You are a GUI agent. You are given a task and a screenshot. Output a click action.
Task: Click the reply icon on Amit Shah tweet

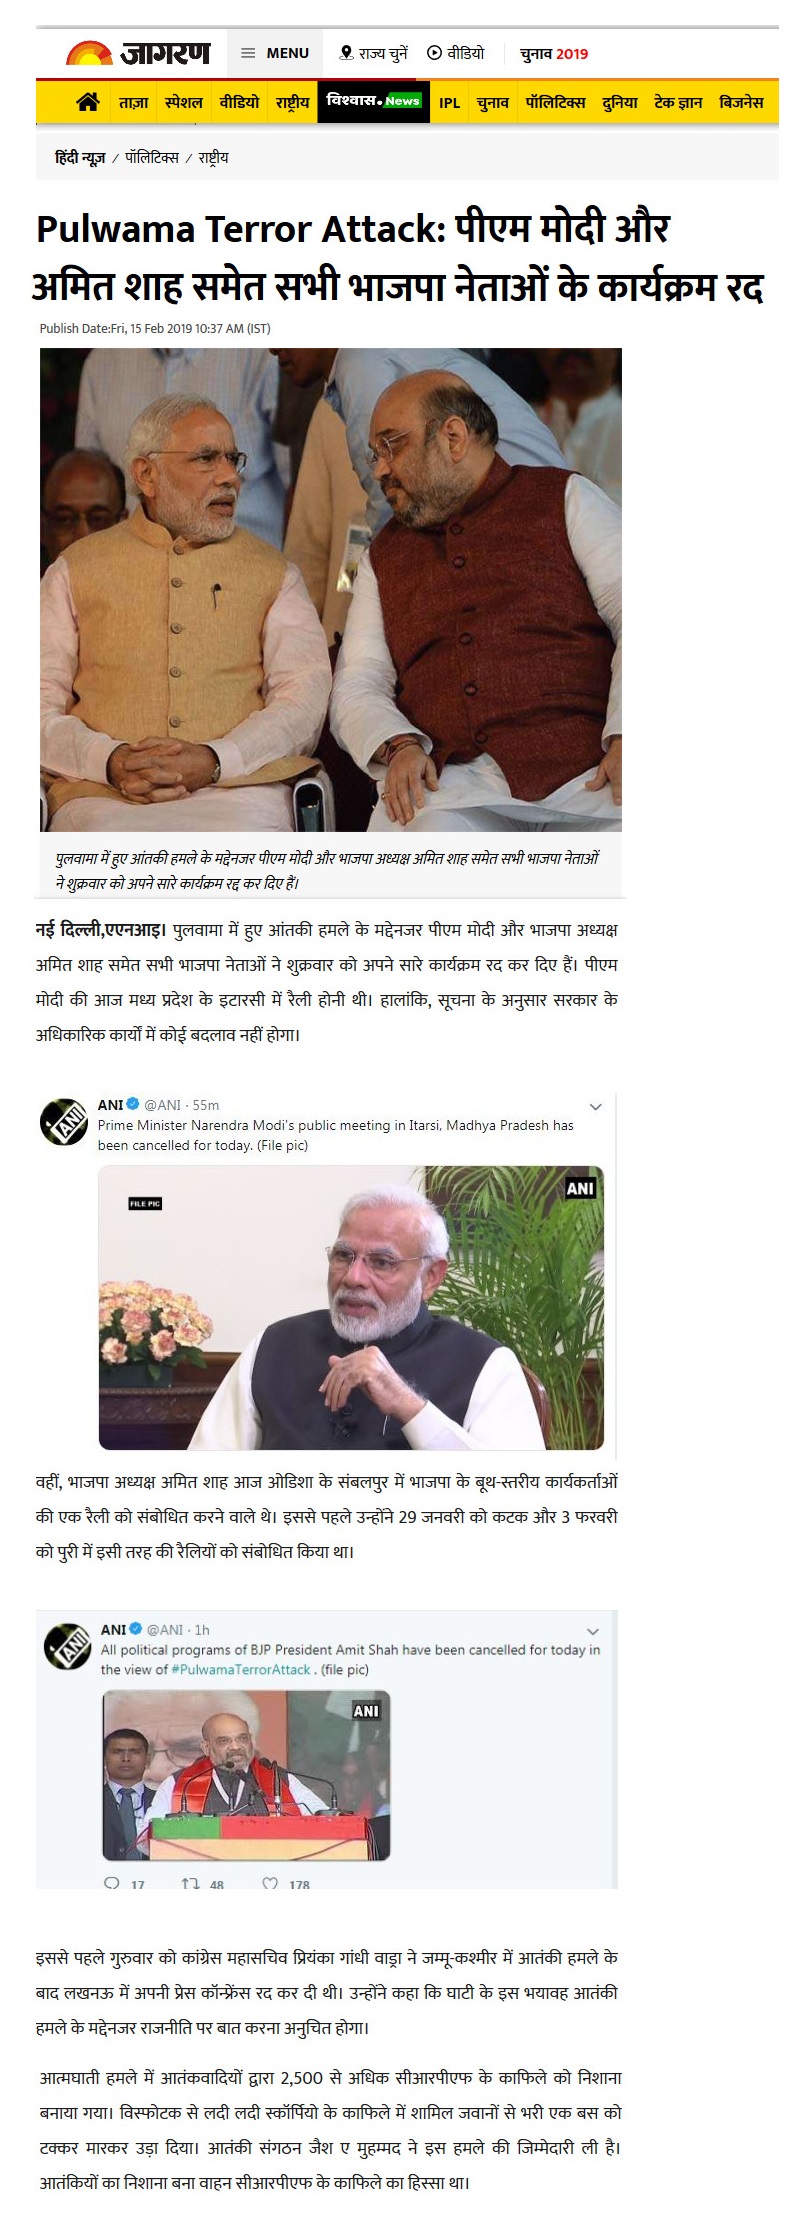tap(112, 1883)
